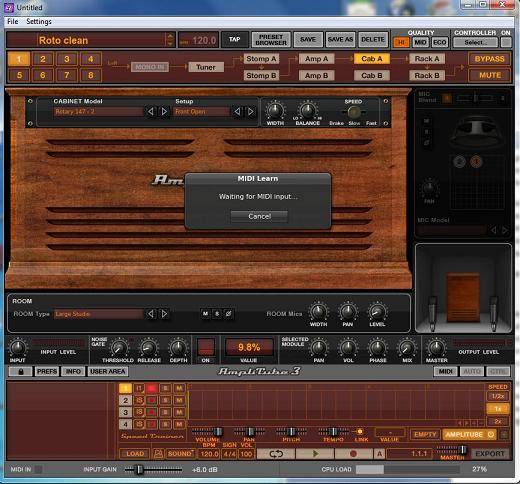Open the Amp B module
The width and height of the screenshot is (520, 484).
point(316,76)
